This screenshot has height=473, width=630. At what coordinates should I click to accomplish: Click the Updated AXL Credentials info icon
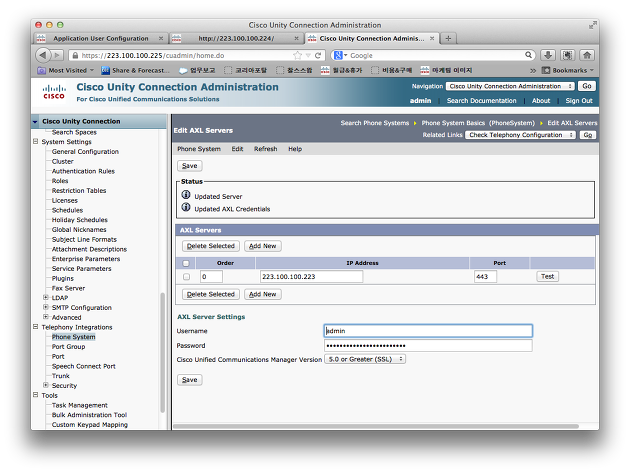tap(186, 207)
